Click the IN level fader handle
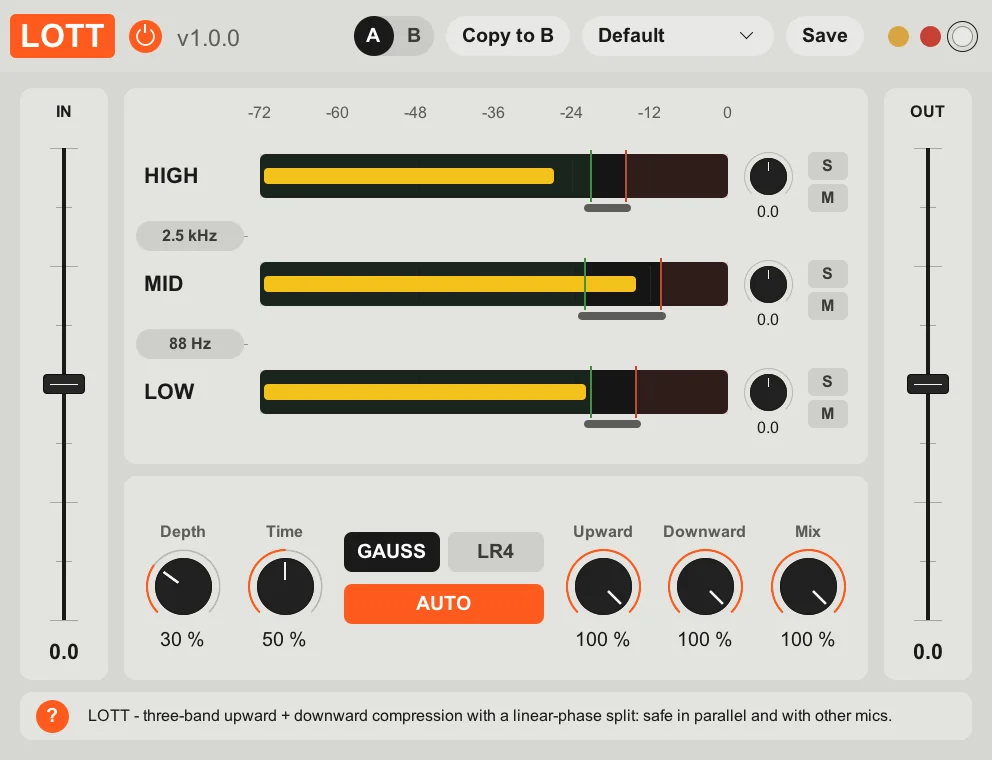The image size is (992, 760). 64,383
